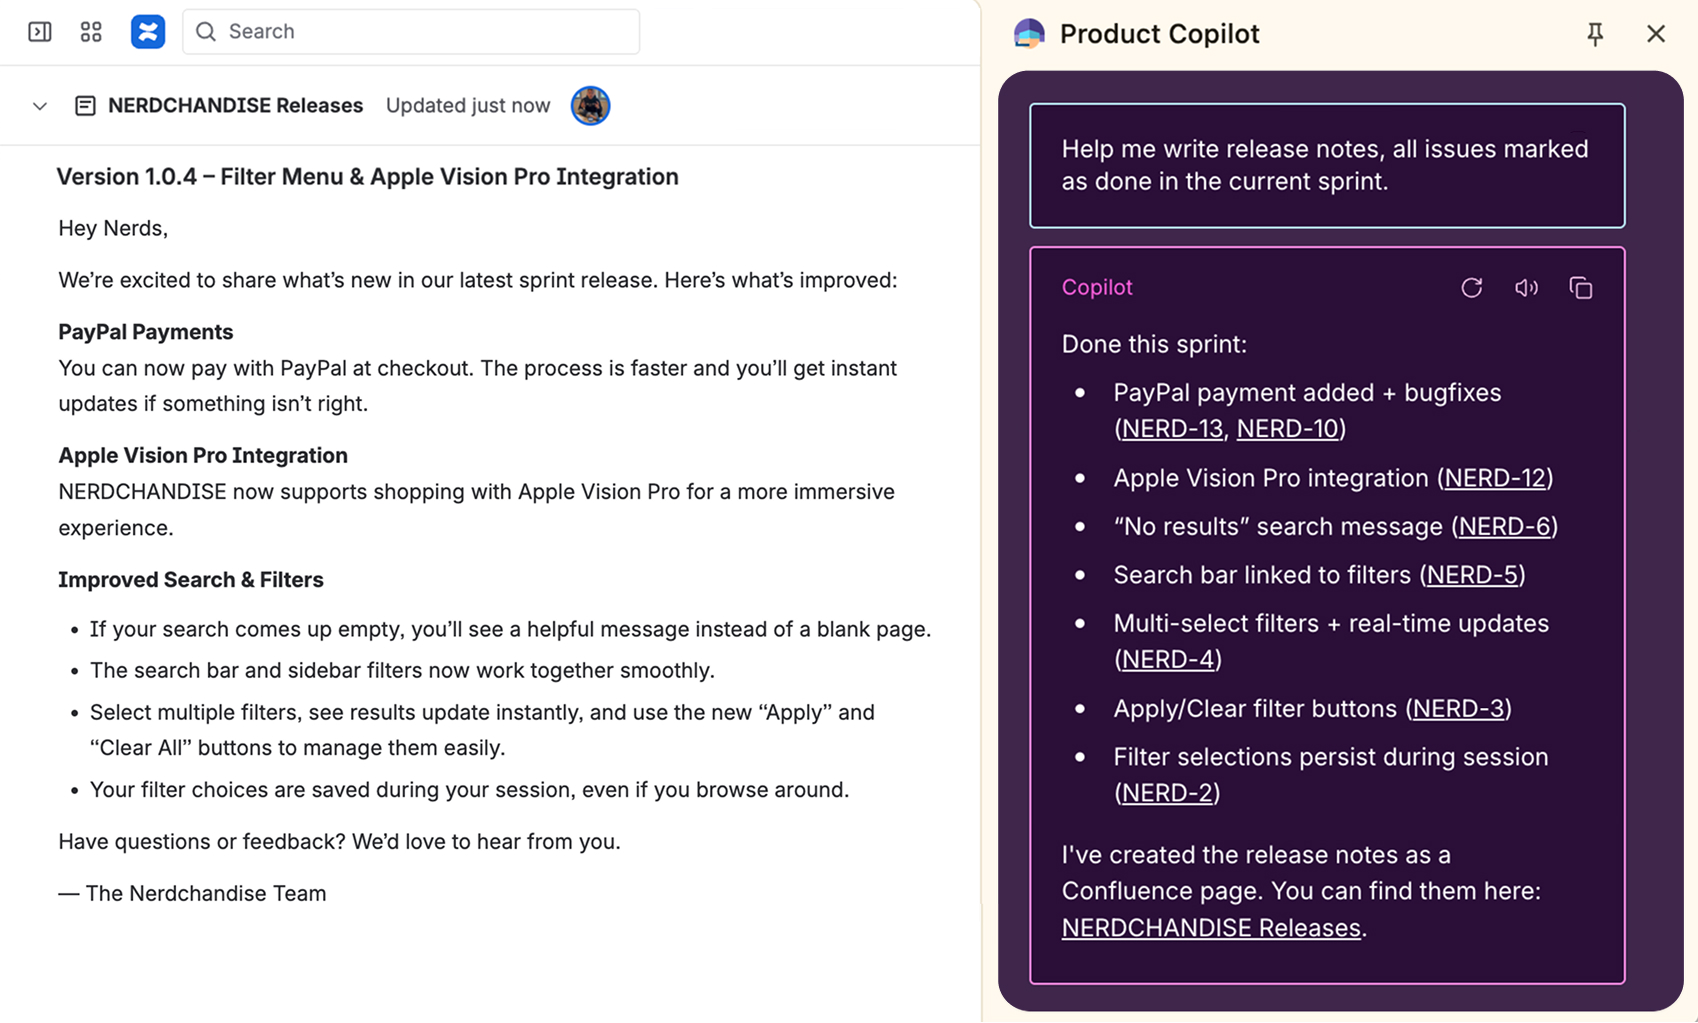
Task: Open the NERDCHANDISE Releases page link in Copilot
Action: [1211, 928]
